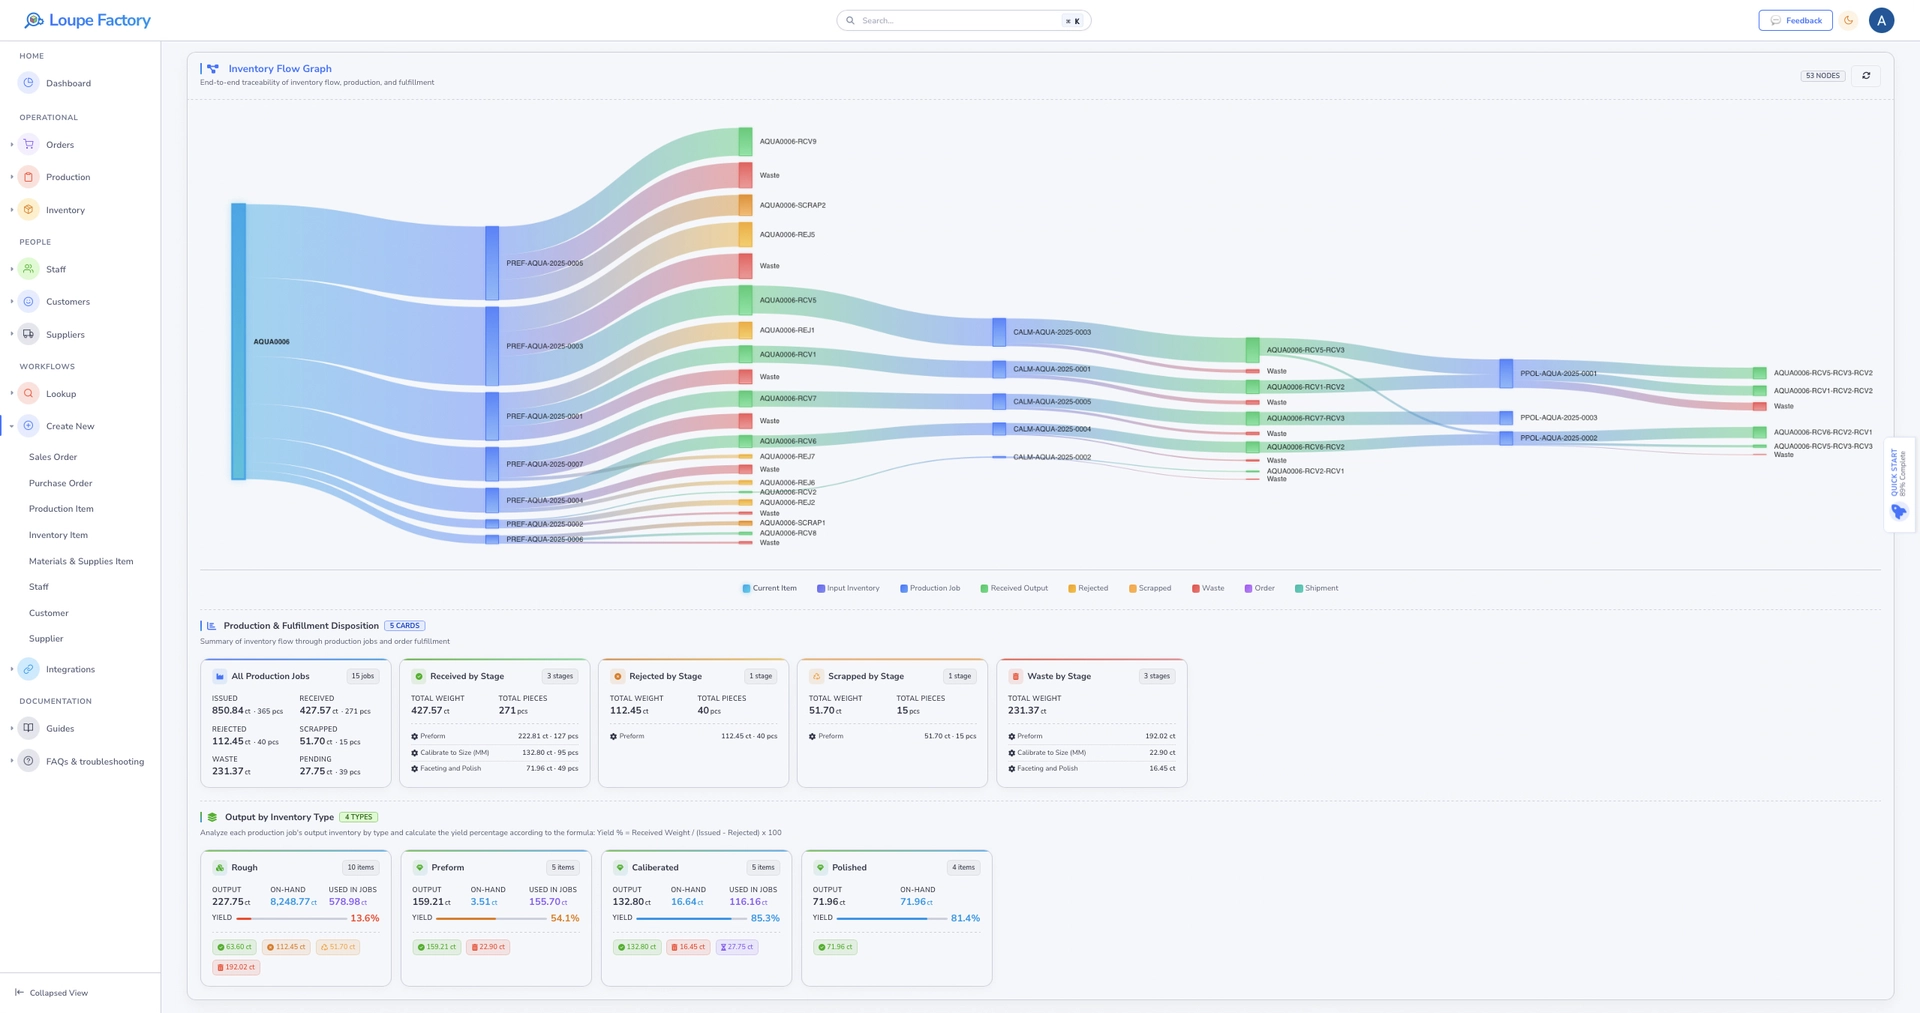
Task: Click the PREF-AQUA-2025-0003 job node
Action: [492, 346]
